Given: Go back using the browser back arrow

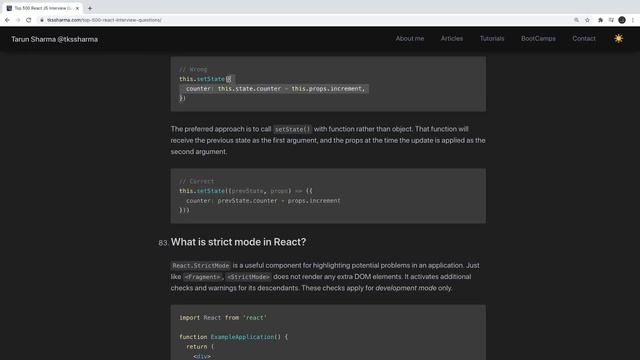Looking at the screenshot, I should click(7, 20).
